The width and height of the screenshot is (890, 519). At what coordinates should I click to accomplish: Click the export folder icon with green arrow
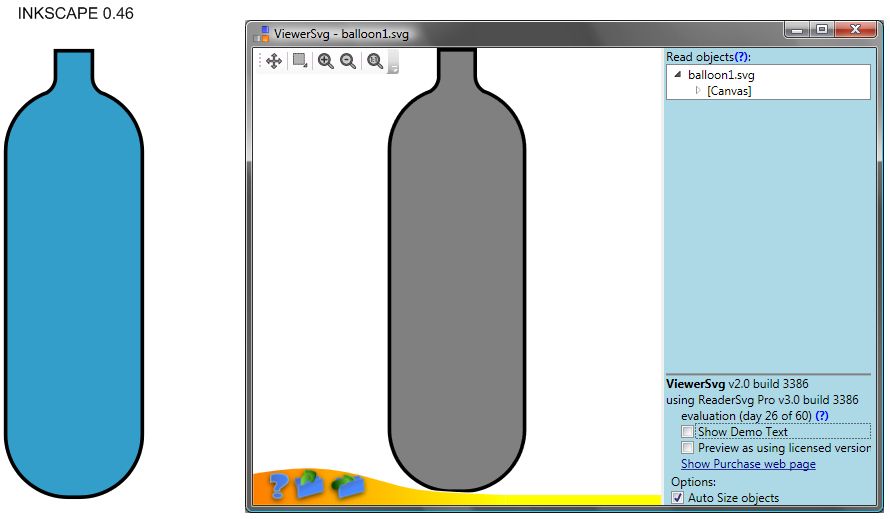tap(347, 486)
